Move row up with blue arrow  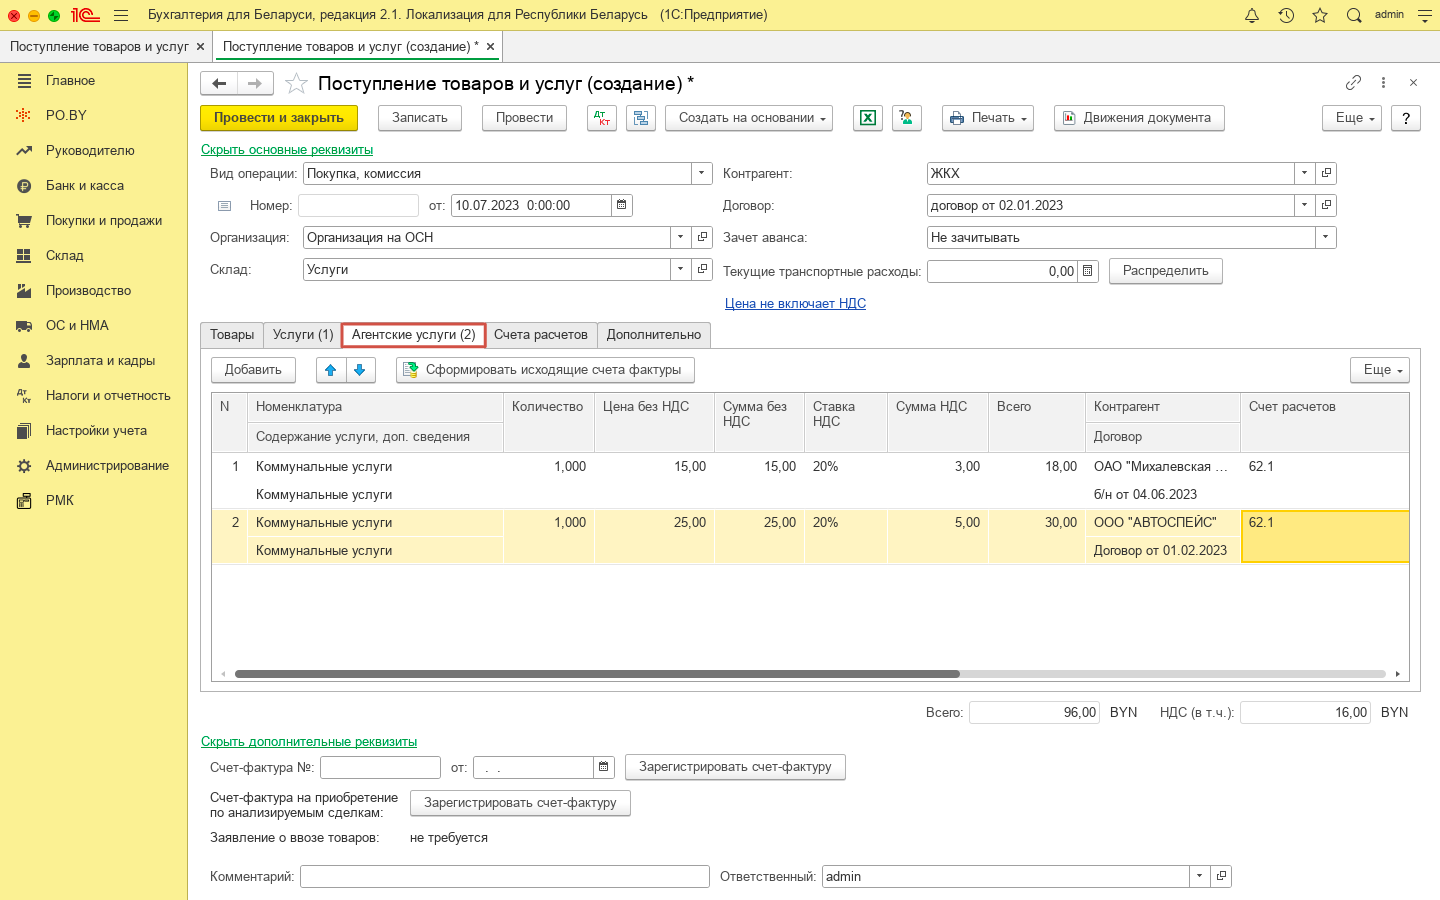click(x=331, y=370)
